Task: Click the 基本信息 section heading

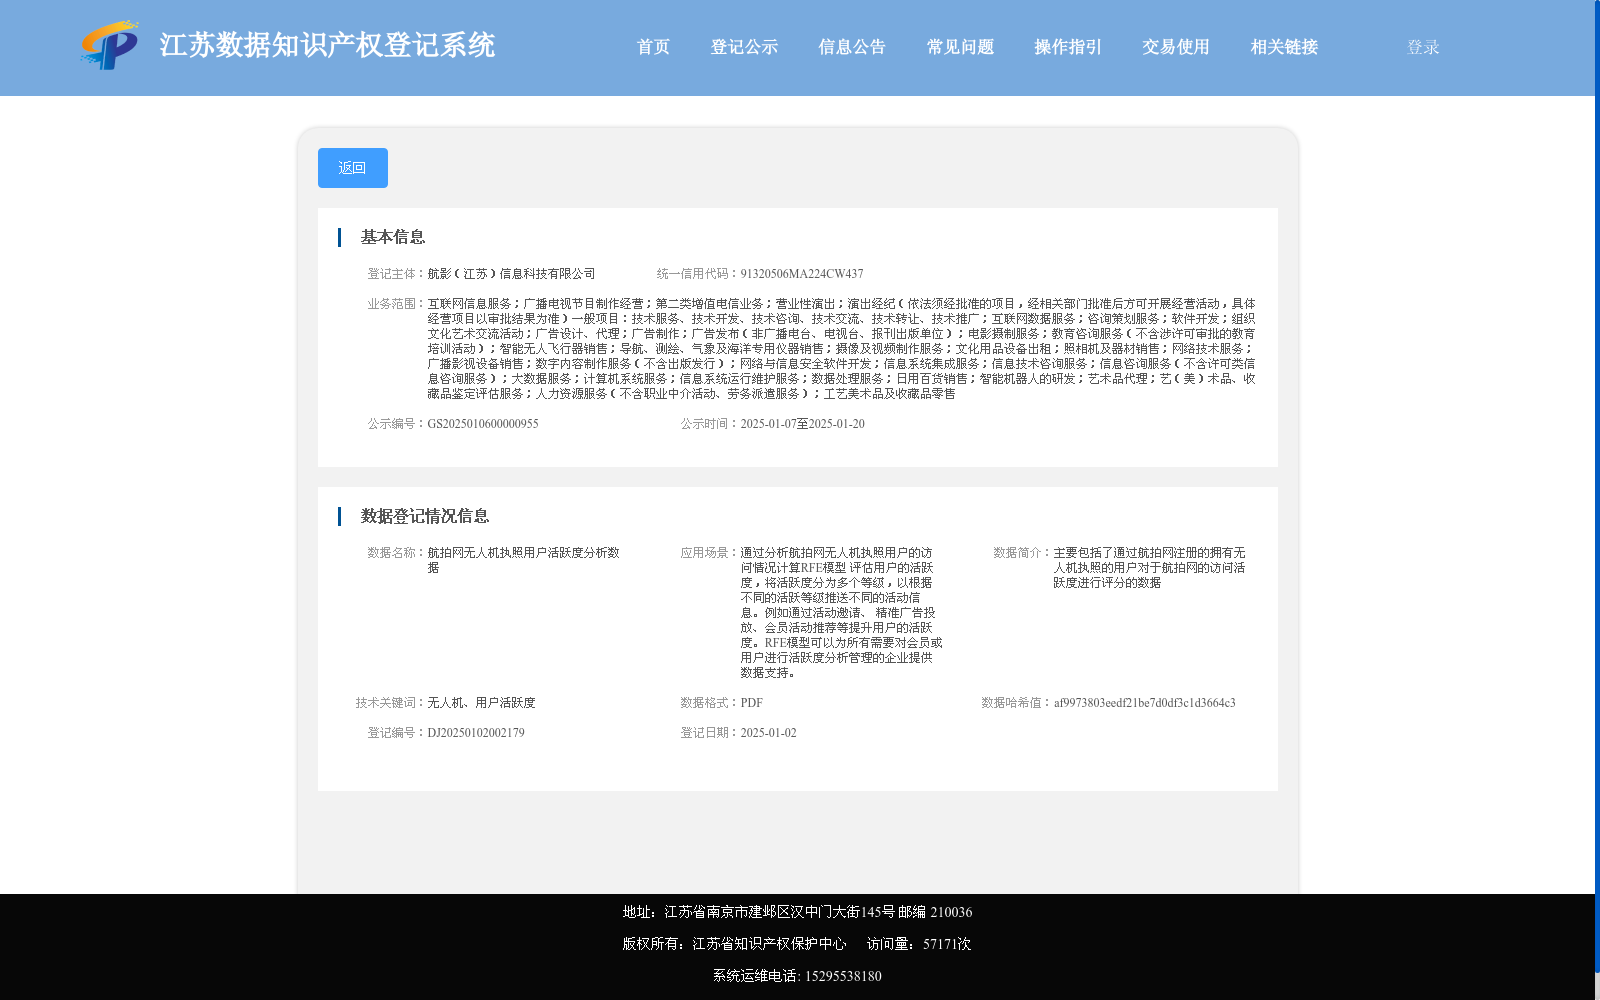Action: pos(393,237)
